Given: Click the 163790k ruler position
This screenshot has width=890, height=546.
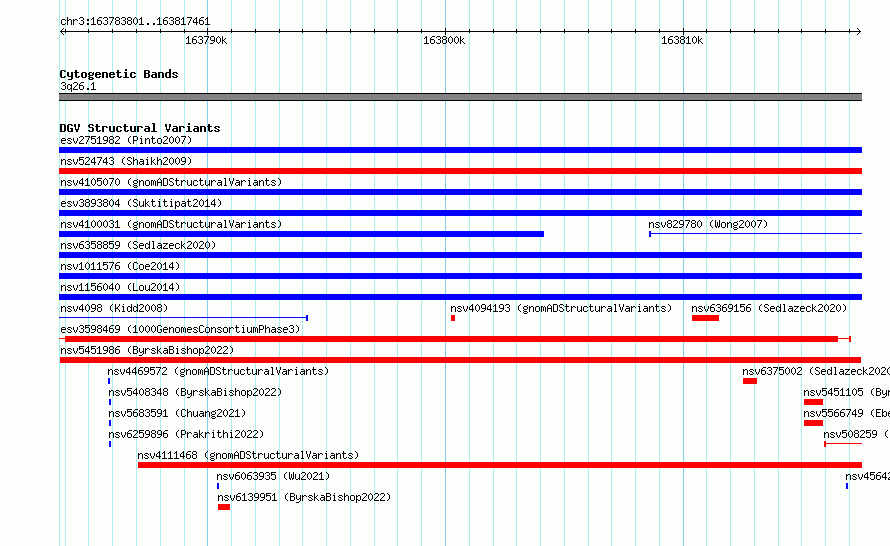Looking at the screenshot, I should coord(207,40).
